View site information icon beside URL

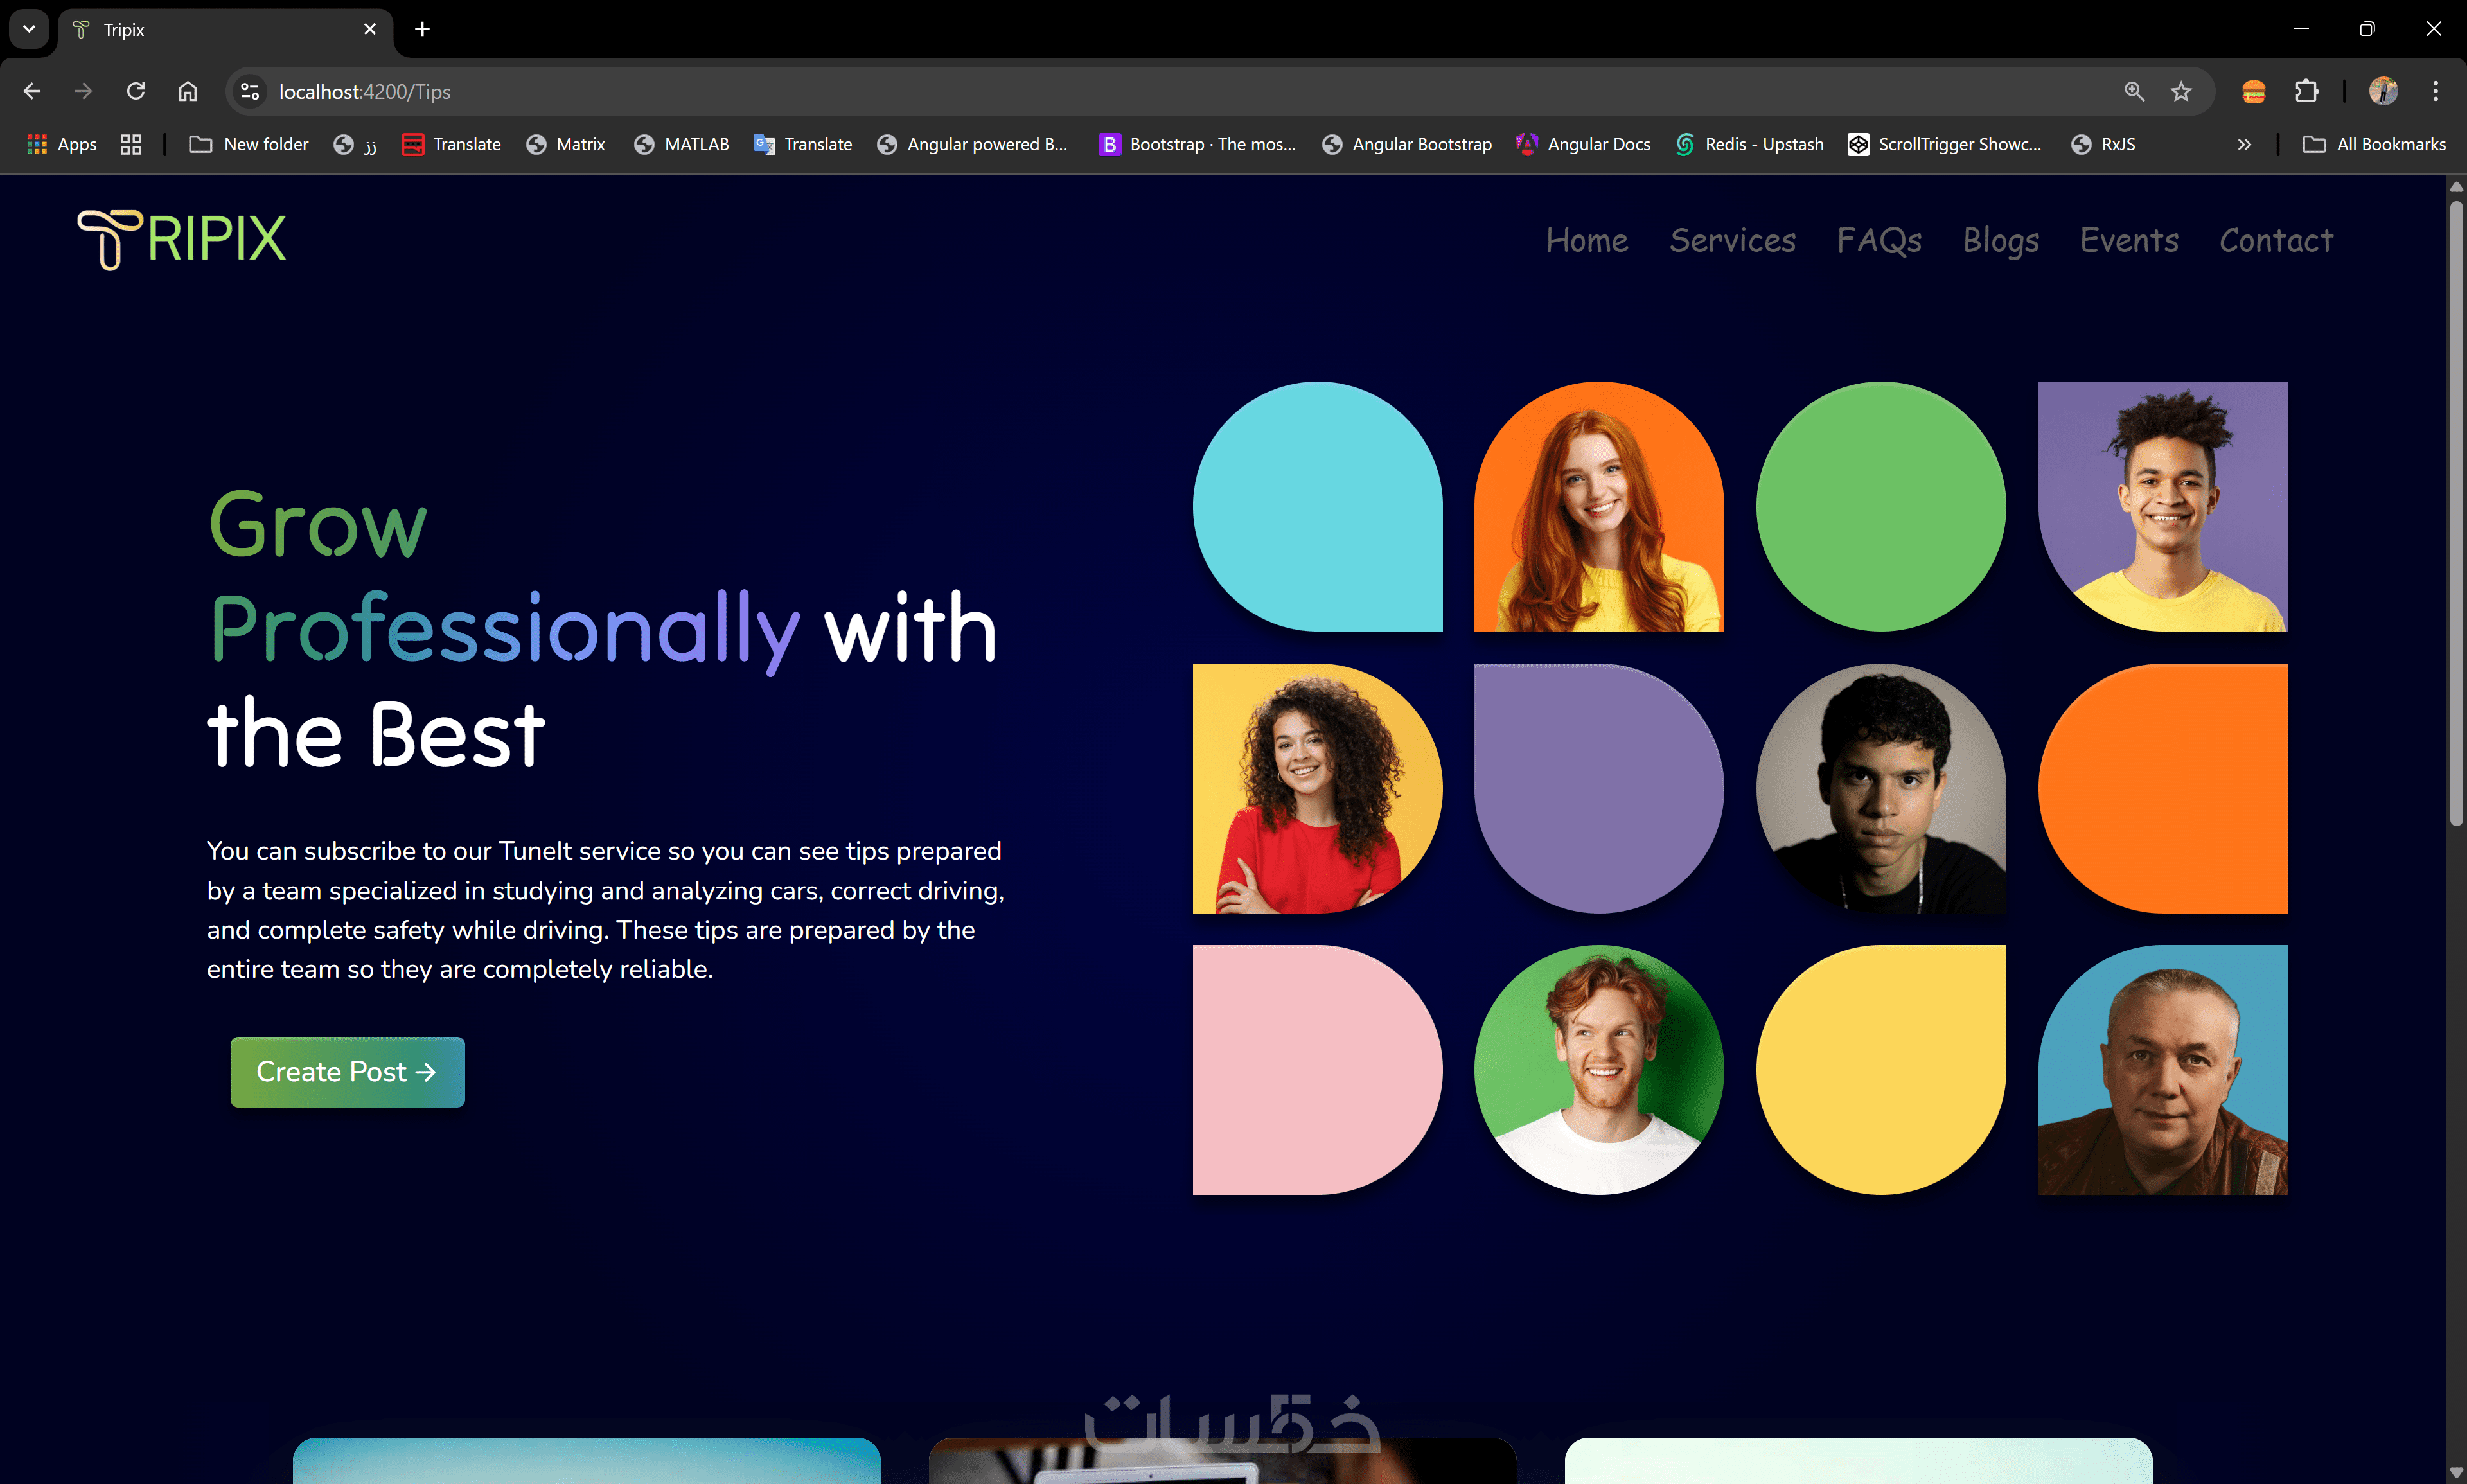[x=250, y=91]
